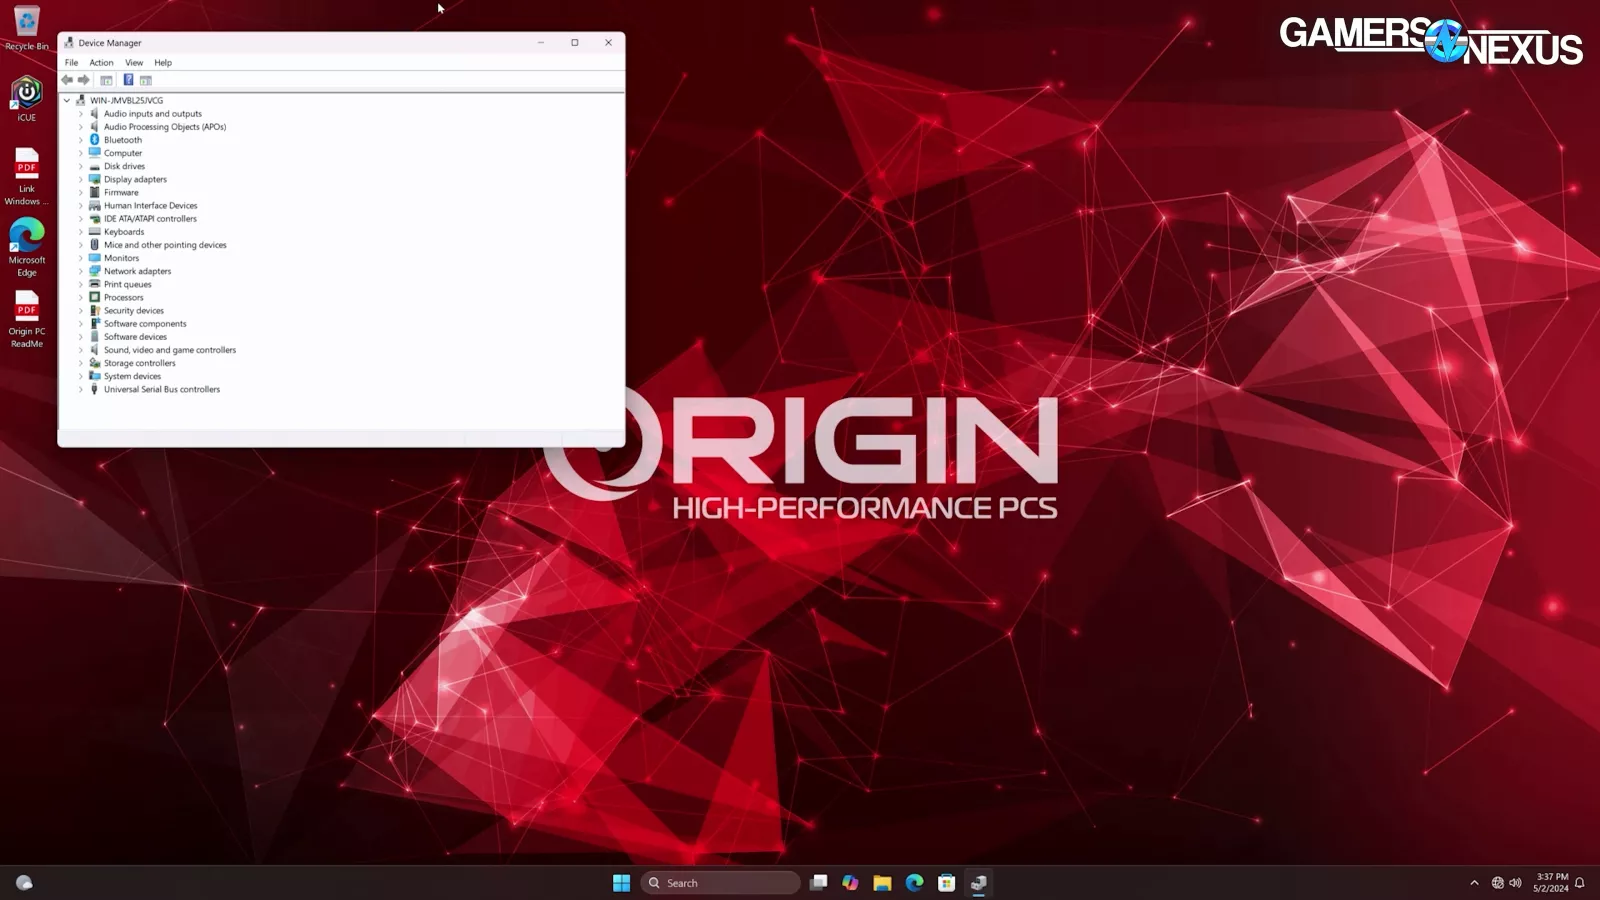
Task: Click the blue Help question mark toolbar icon
Action: point(128,80)
